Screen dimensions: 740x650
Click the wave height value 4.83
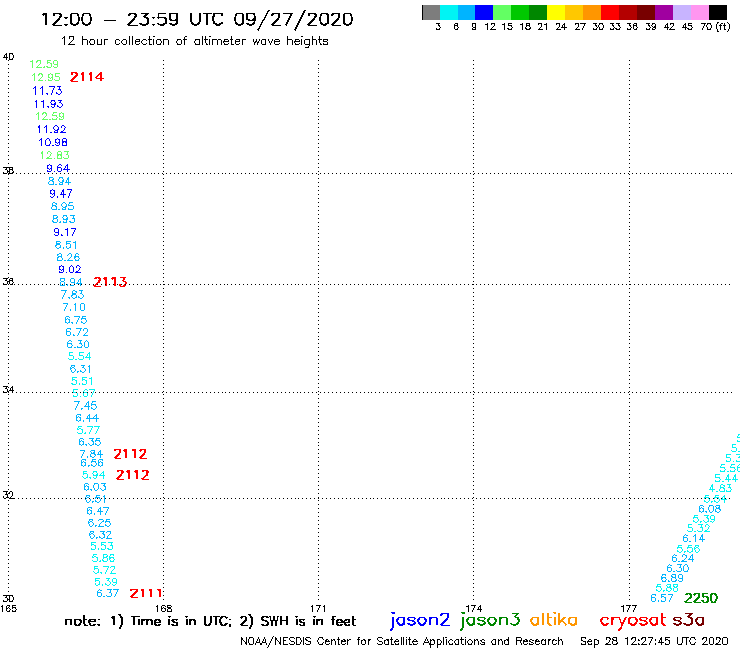[720, 489]
